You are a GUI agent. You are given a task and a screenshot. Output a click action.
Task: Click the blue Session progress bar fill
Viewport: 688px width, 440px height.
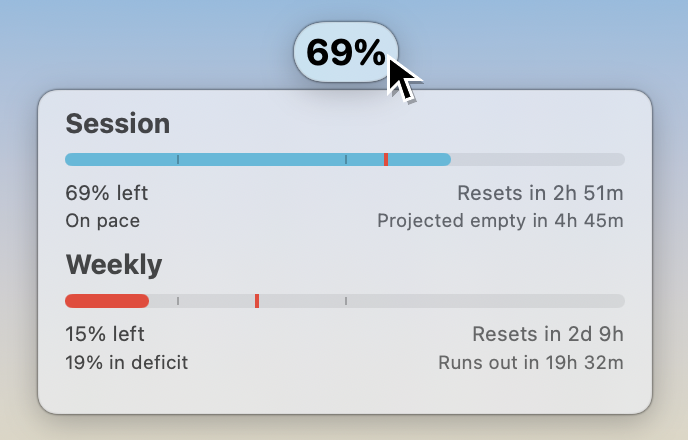click(258, 160)
